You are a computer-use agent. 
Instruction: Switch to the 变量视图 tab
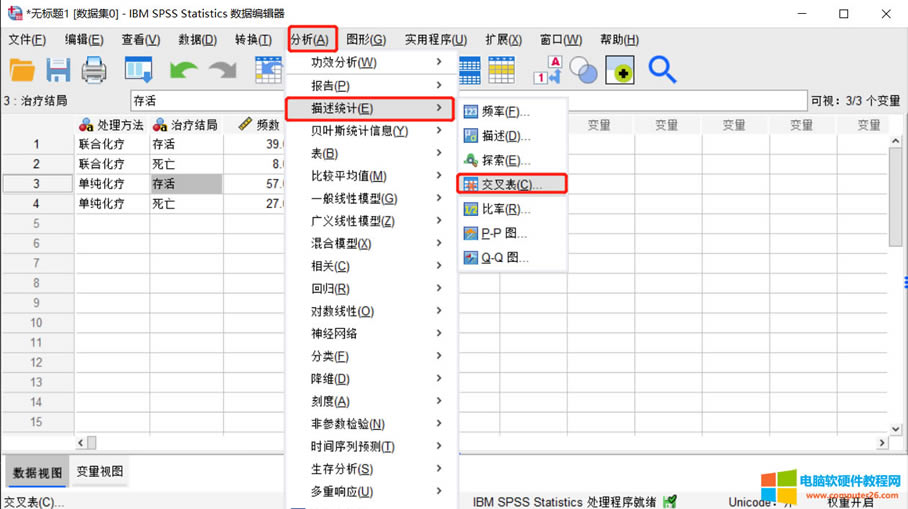101,472
